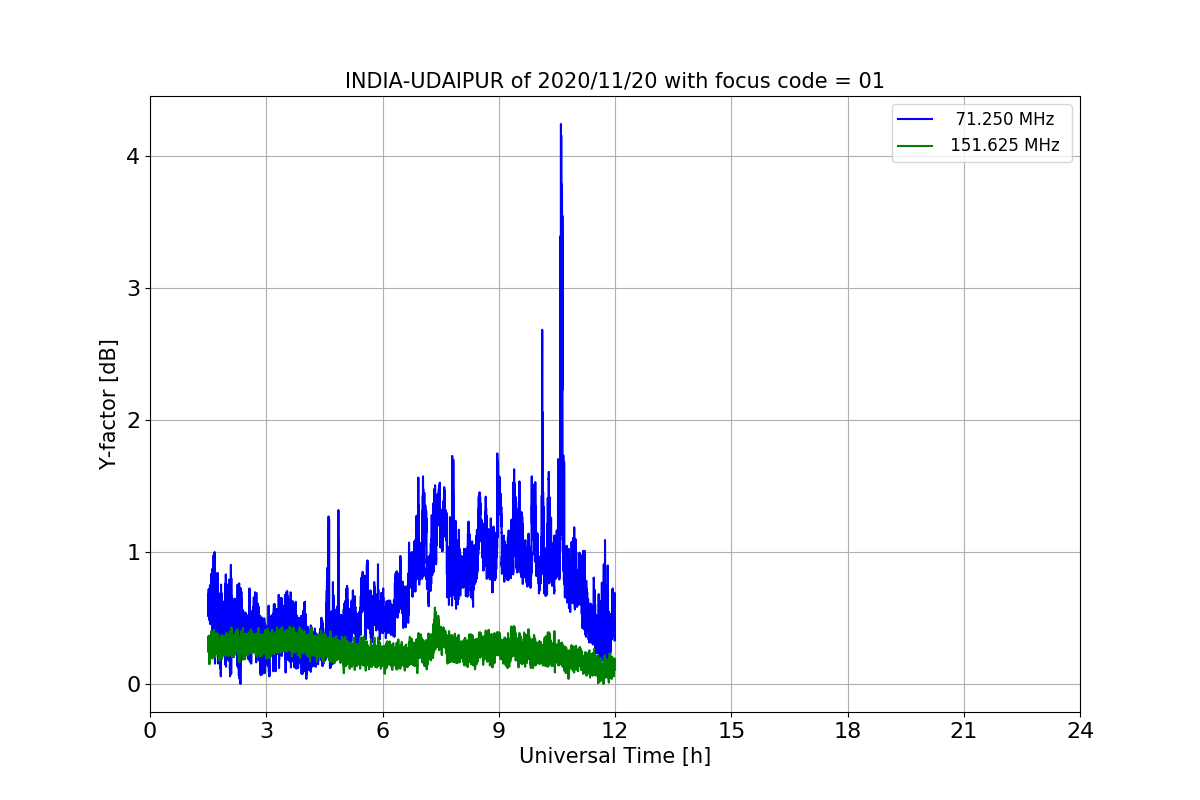
Task: Click x-axis tick label 12
Action: [x=615, y=731]
